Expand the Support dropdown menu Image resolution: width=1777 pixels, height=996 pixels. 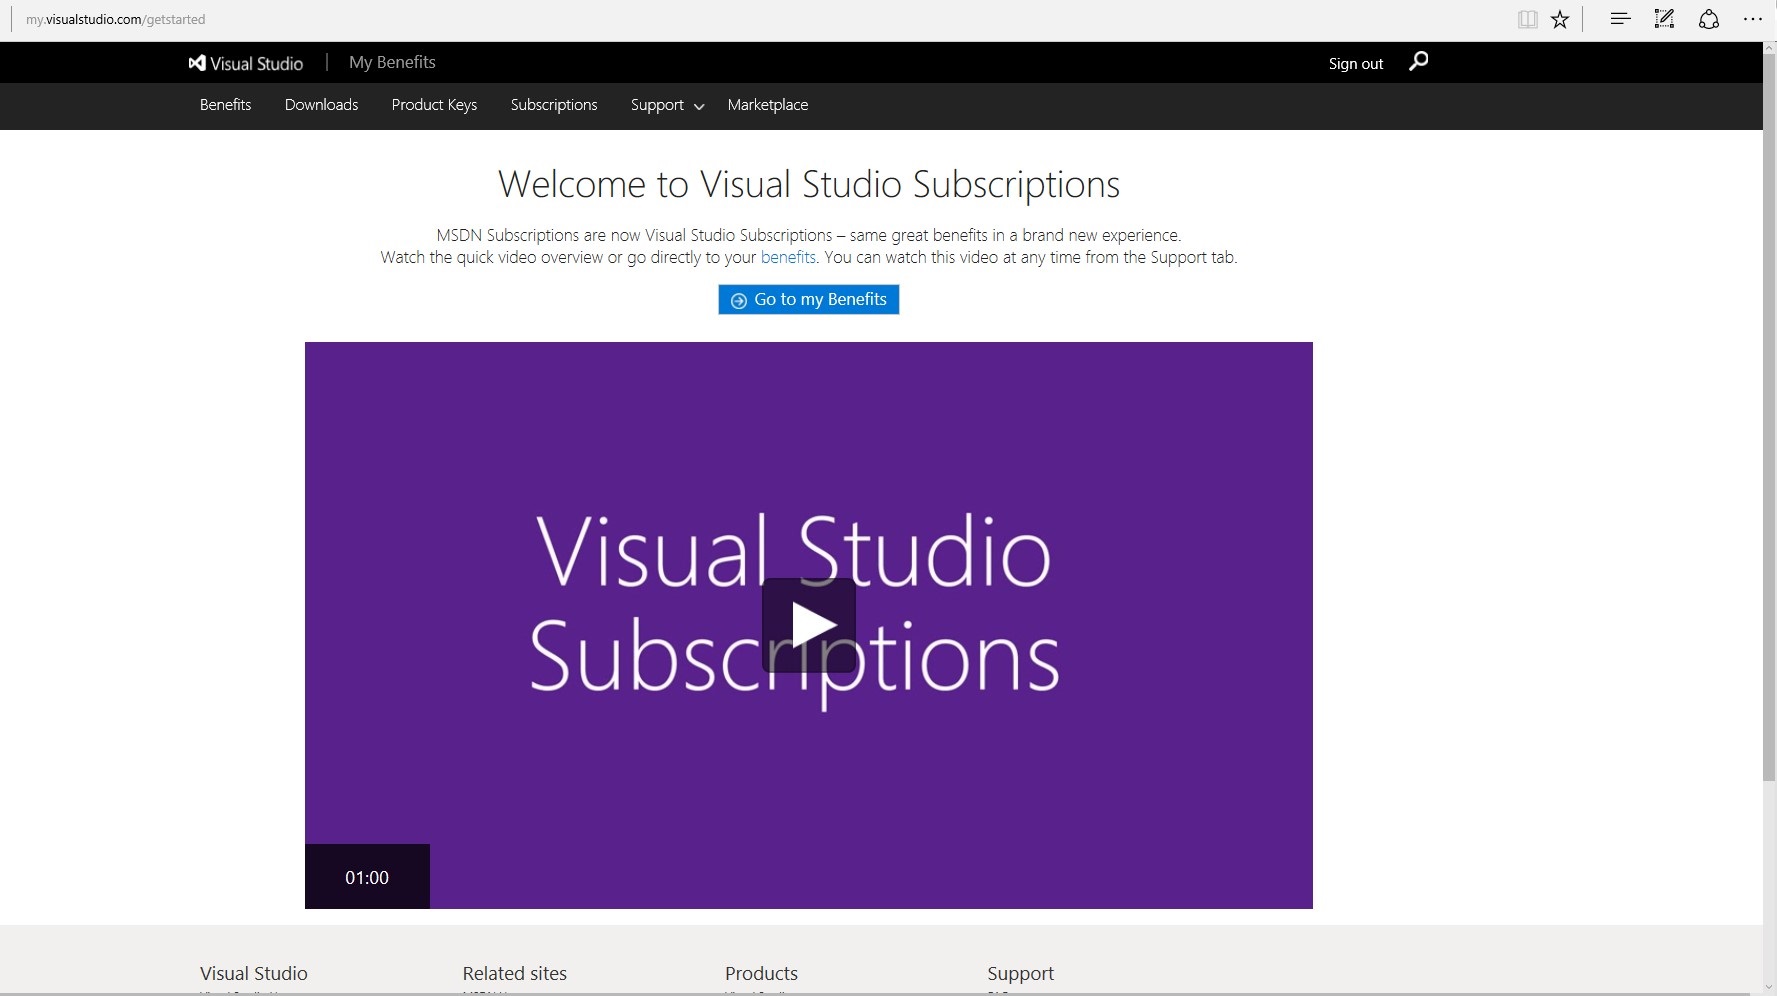(x=667, y=105)
